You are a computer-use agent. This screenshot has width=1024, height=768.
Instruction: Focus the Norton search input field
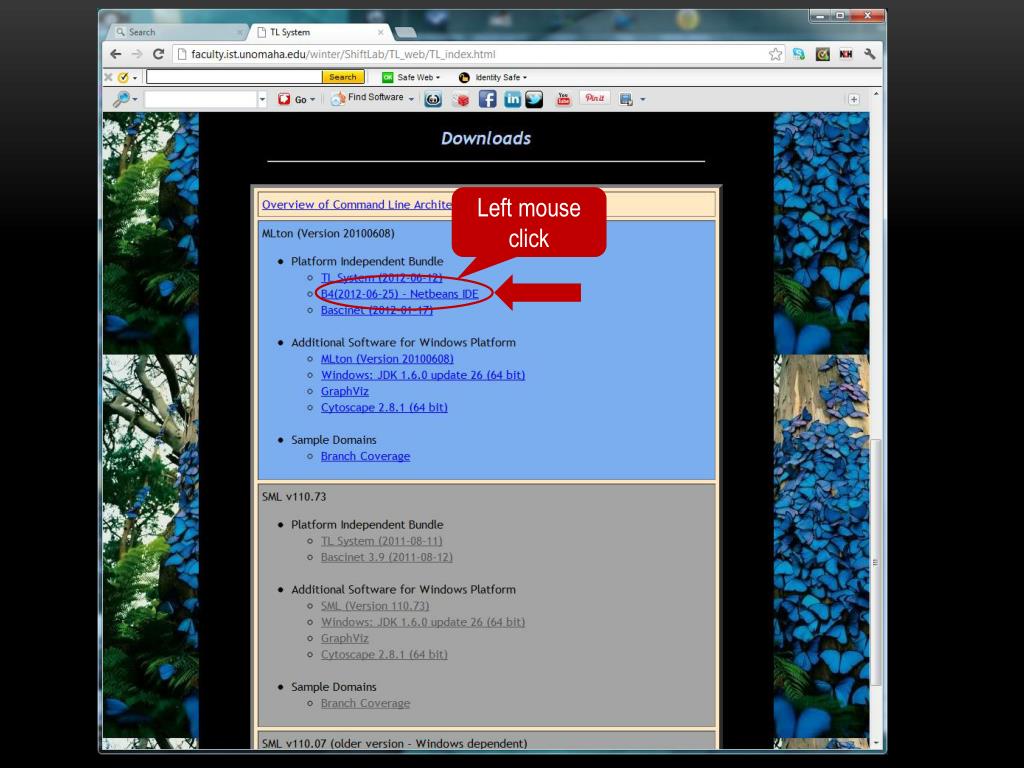click(x=234, y=77)
